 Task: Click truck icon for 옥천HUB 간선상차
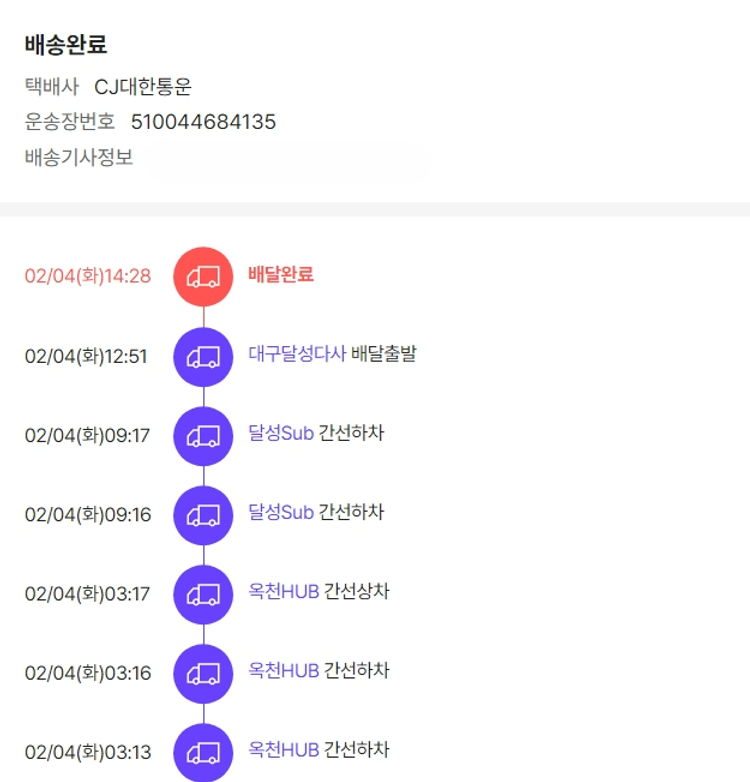pos(203,594)
